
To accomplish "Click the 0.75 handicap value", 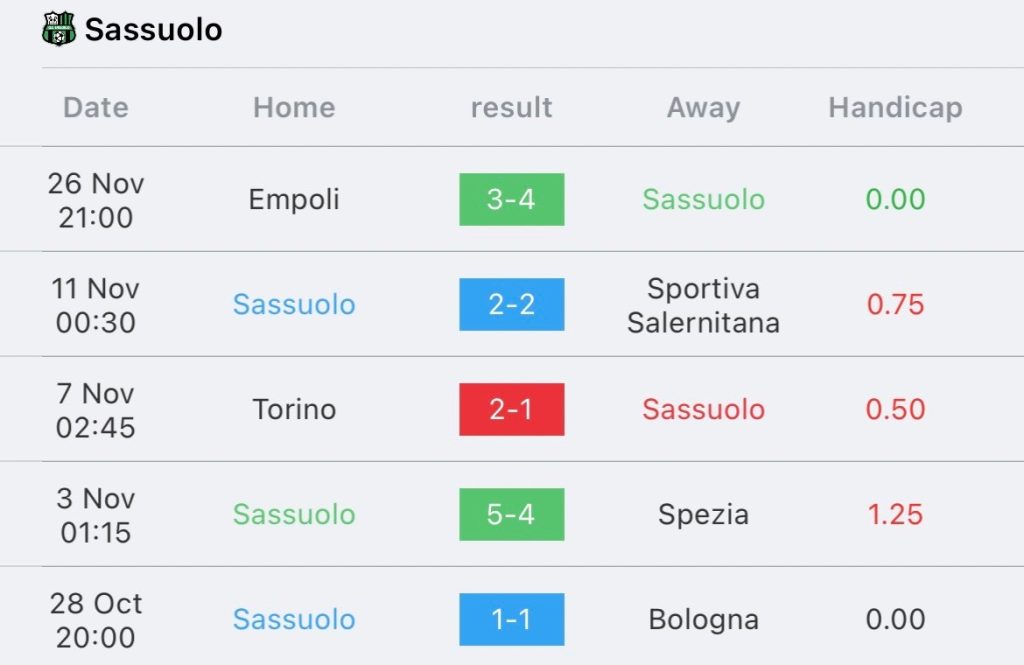I will [x=895, y=304].
